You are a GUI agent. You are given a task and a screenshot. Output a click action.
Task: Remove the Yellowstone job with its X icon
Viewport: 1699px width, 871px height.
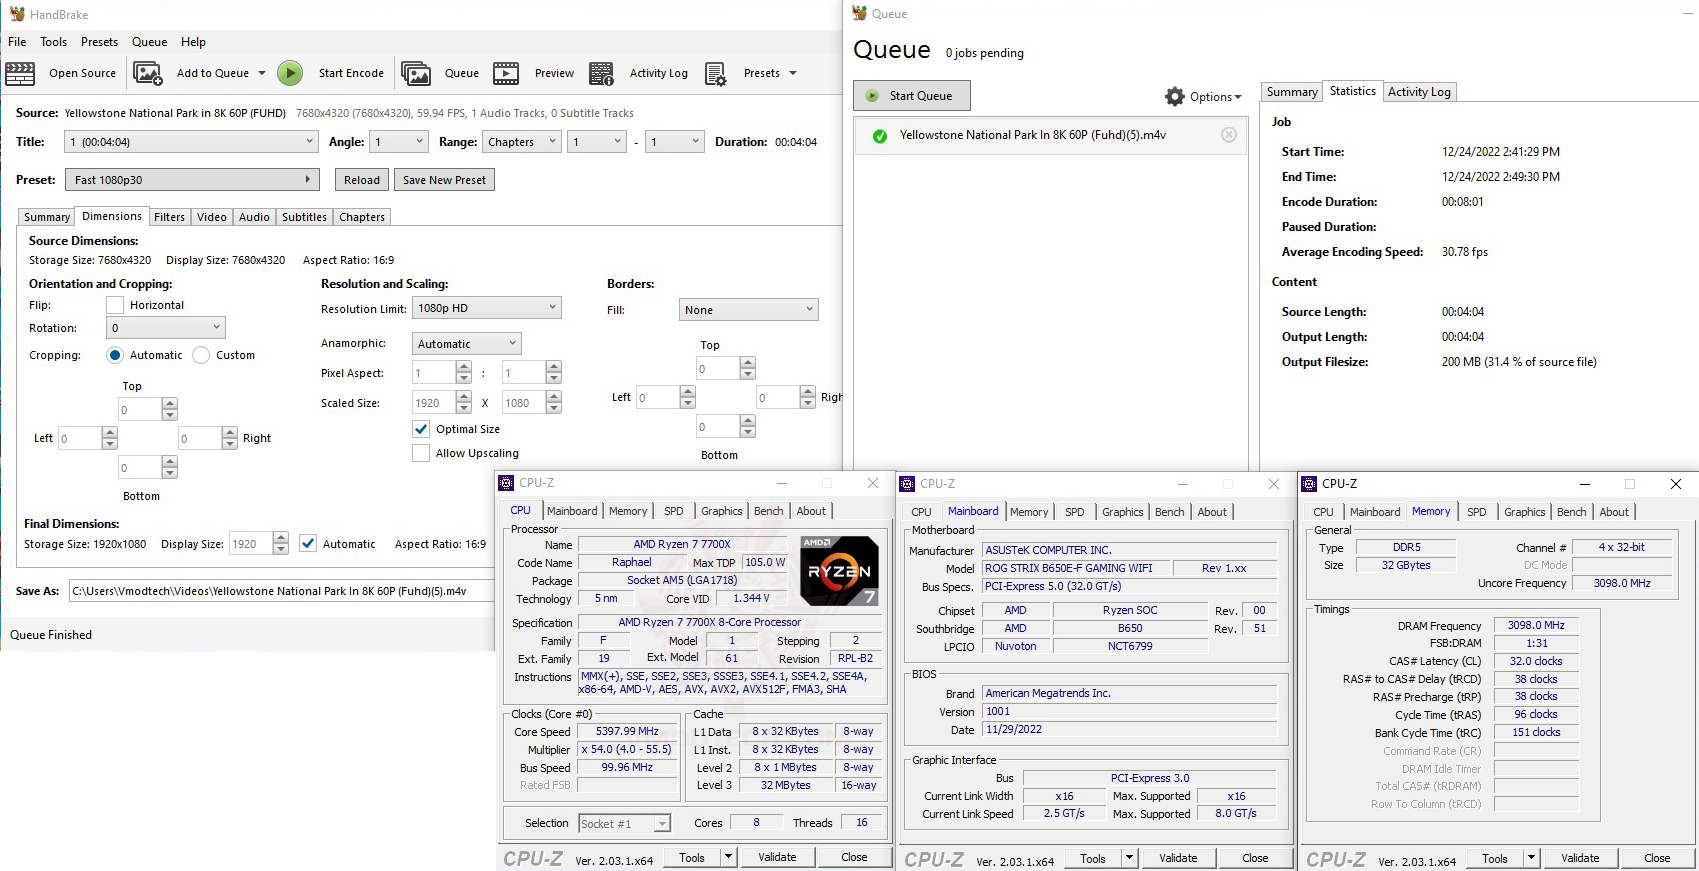pos(1229,135)
